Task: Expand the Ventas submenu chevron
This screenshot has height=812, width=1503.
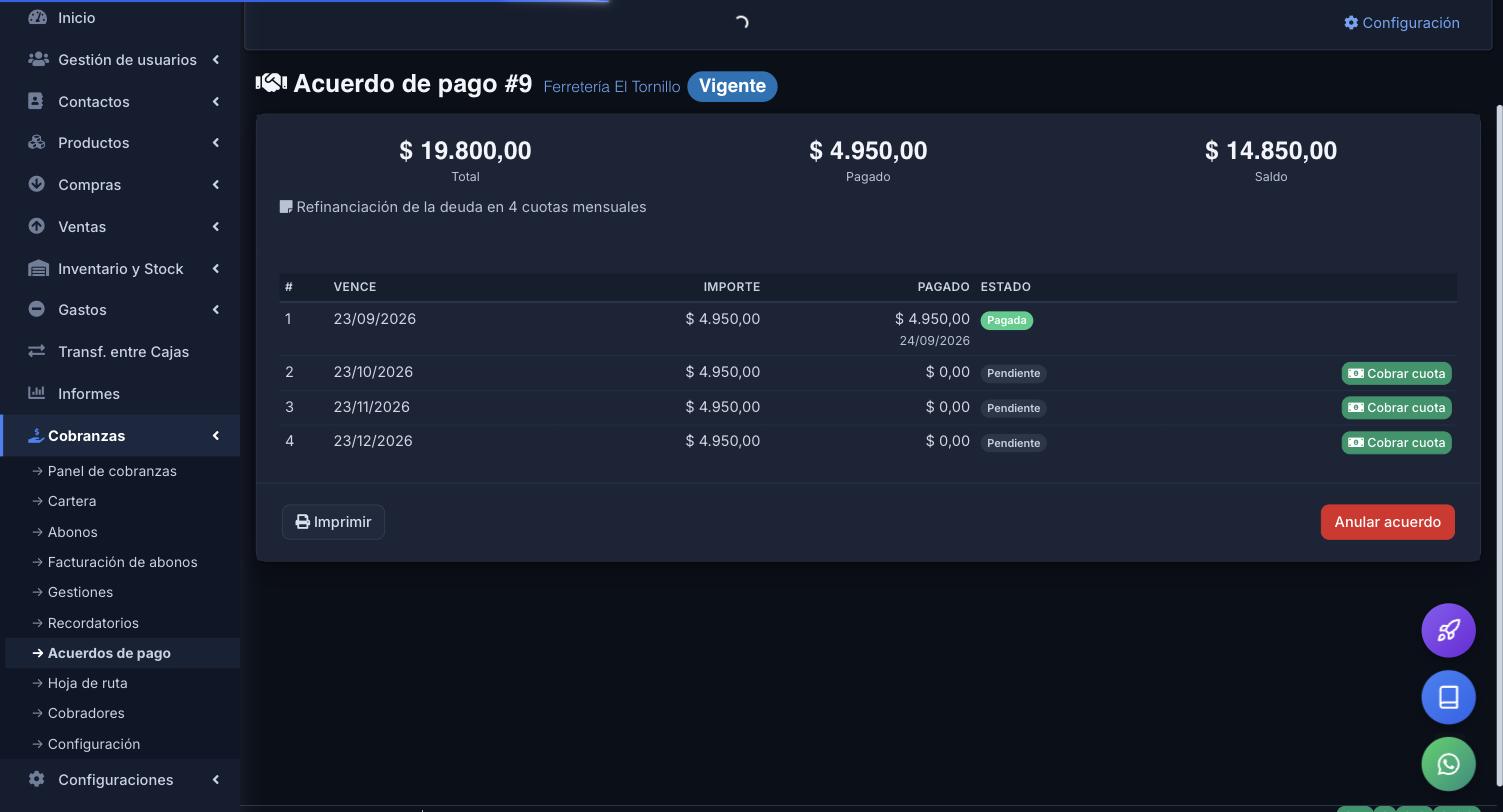Action: pyautogui.click(x=215, y=226)
